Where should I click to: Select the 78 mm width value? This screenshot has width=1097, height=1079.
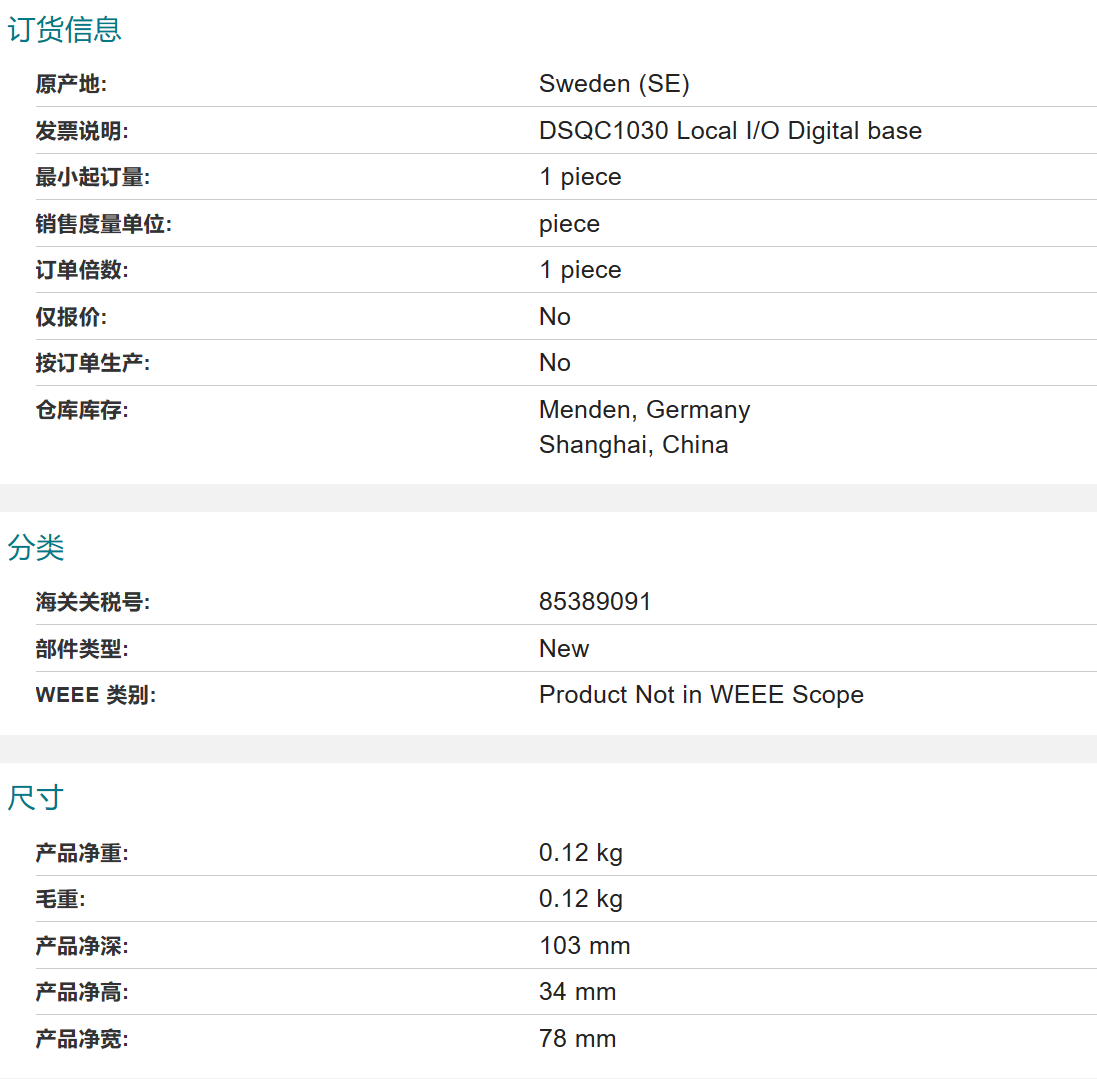(578, 1039)
